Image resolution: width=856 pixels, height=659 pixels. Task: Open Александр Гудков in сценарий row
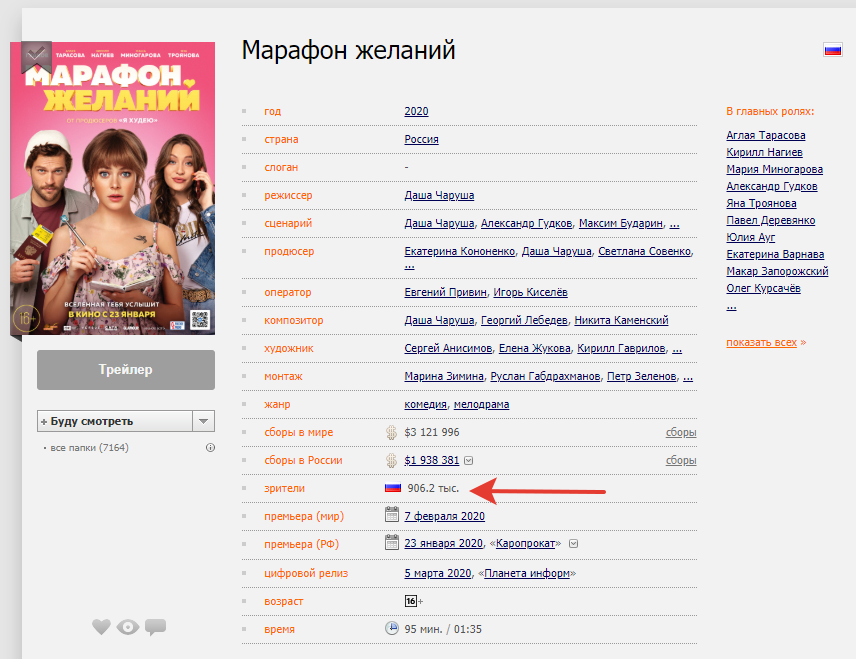point(526,223)
